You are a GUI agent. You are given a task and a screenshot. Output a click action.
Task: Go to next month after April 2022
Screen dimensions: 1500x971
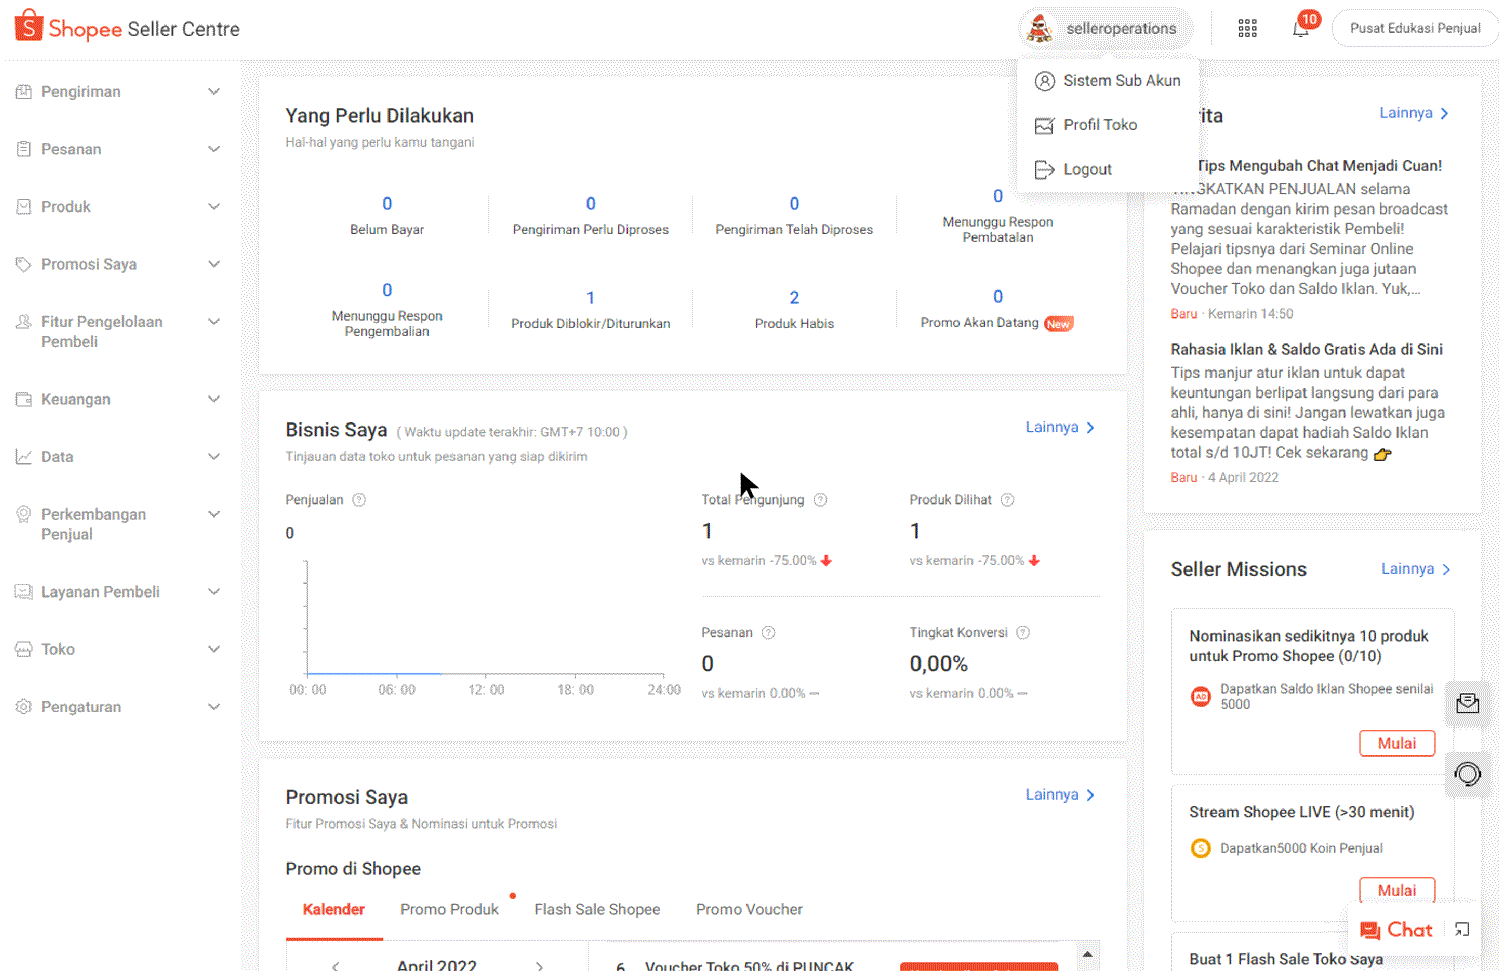click(539, 966)
